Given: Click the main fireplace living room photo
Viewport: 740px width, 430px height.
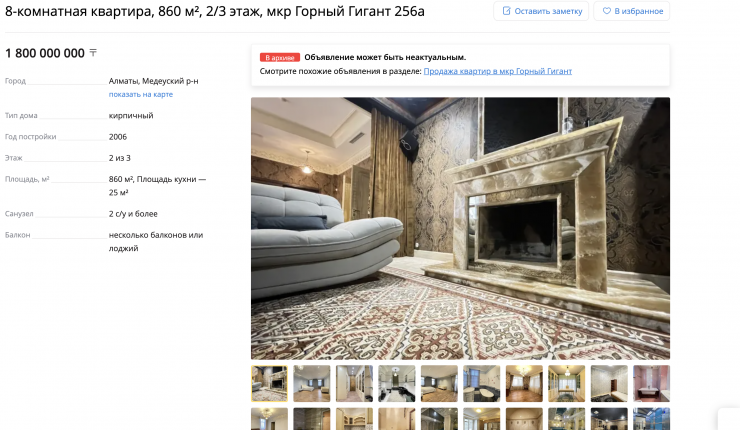Looking at the screenshot, I should tap(460, 228).
